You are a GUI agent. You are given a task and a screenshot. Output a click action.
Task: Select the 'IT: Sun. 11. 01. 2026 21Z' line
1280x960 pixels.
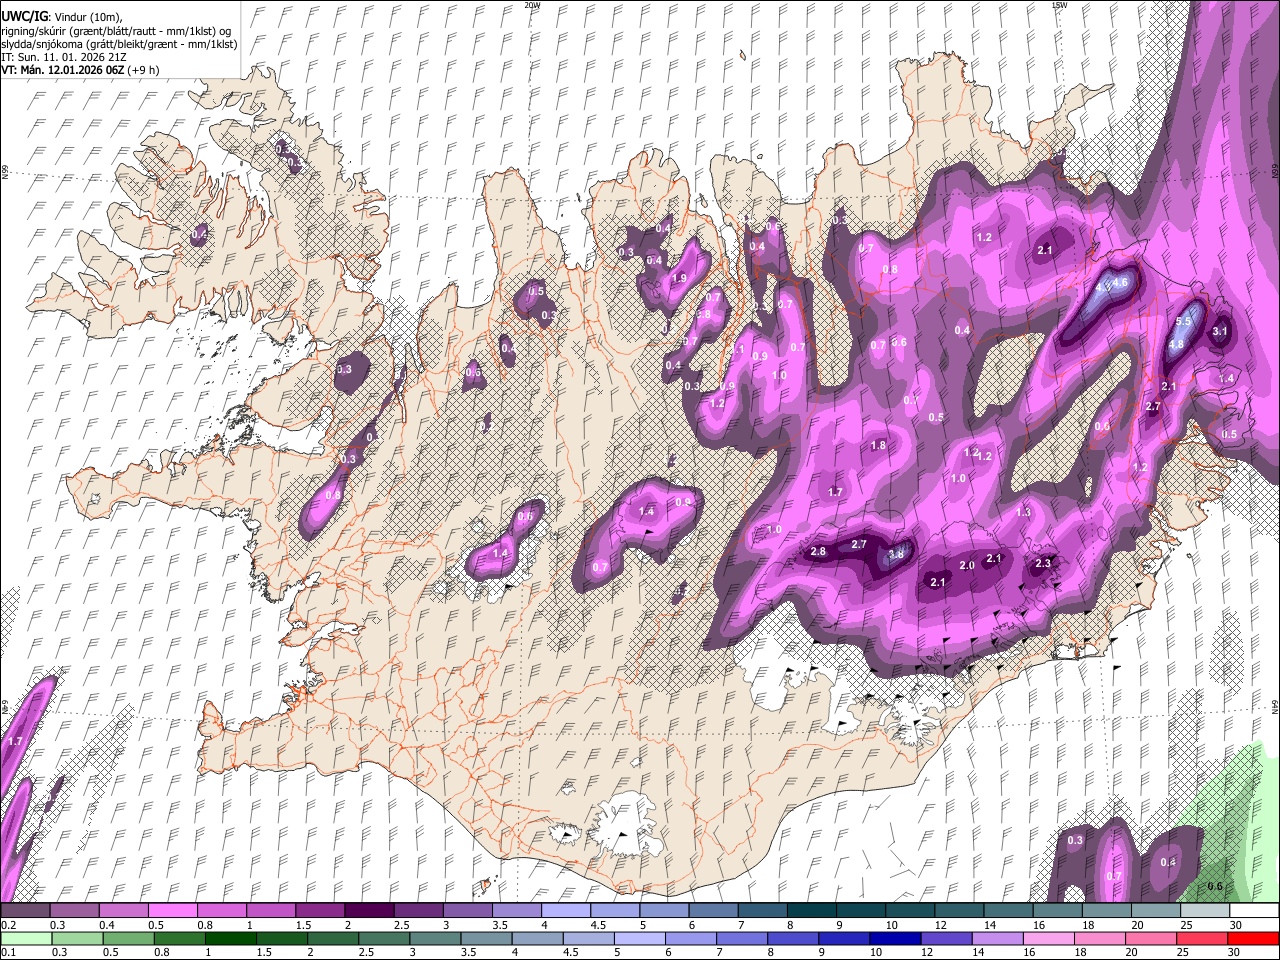pyautogui.click(x=64, y=57)
